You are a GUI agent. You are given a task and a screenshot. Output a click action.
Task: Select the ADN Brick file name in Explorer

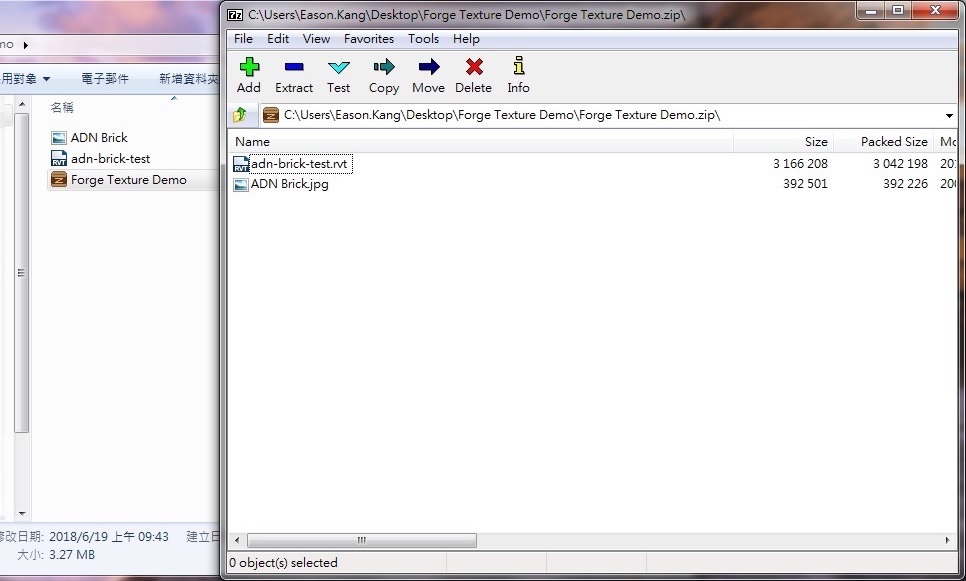[x=99, y=138]
